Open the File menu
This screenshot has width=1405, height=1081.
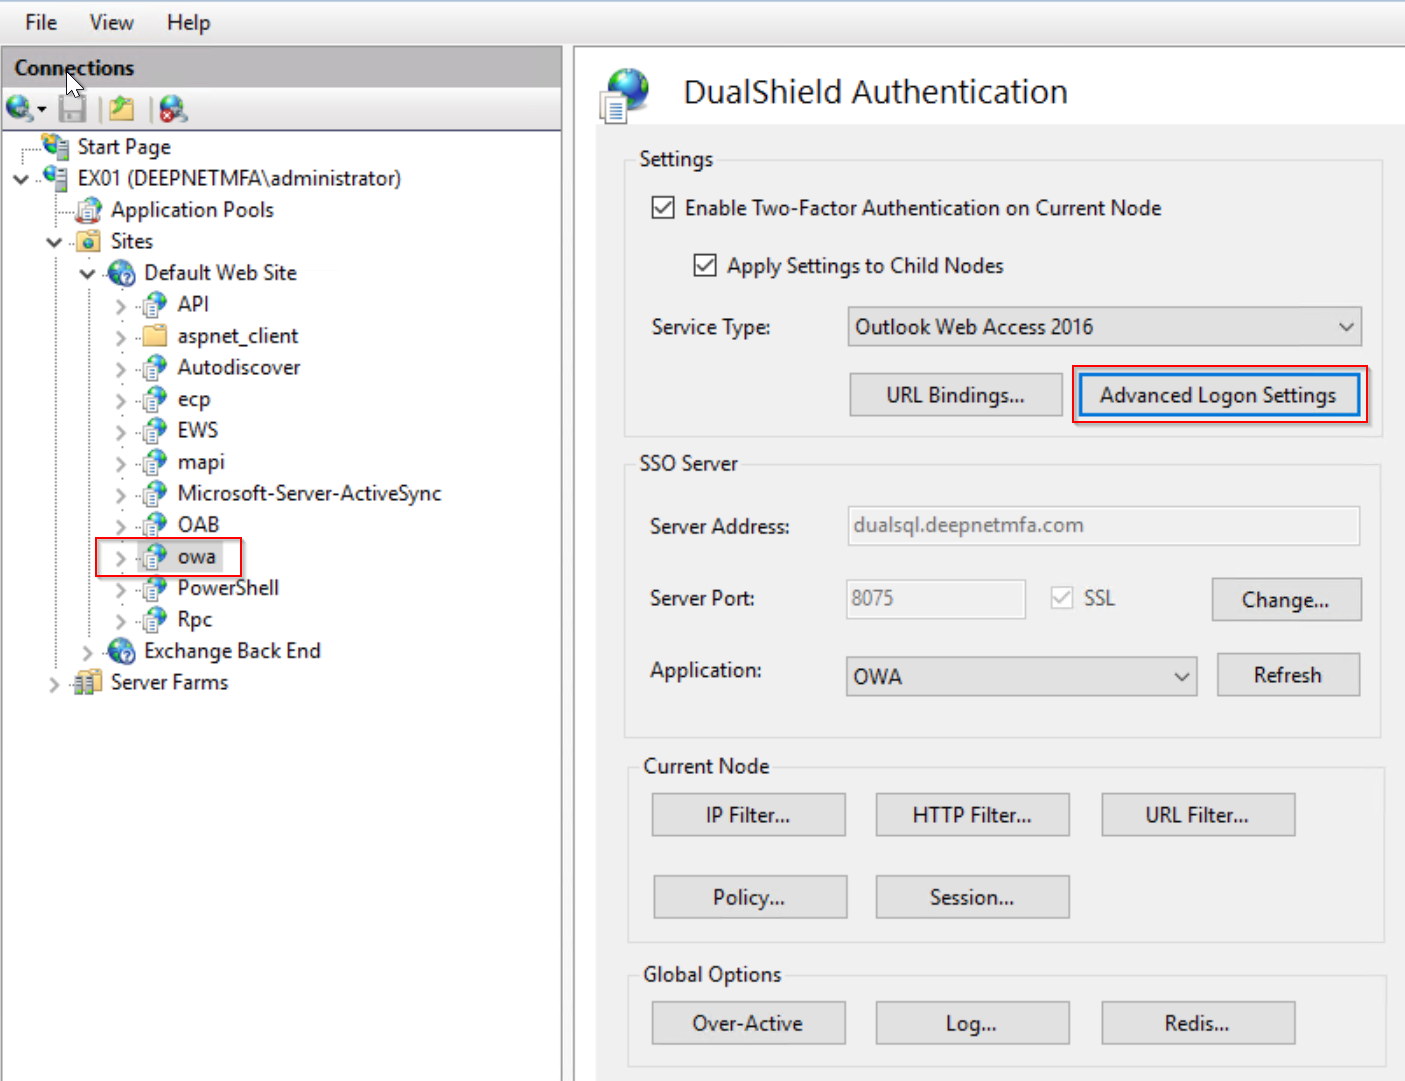(41, 22)
